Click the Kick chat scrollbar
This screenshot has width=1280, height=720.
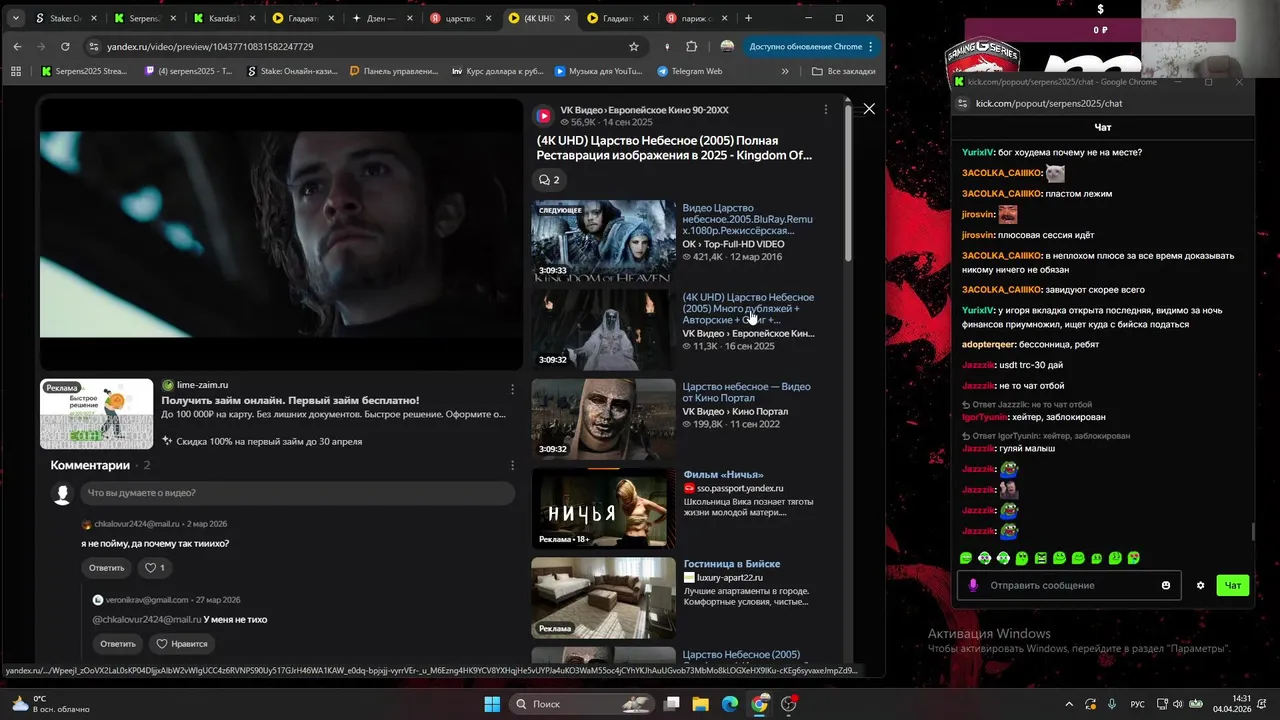(1253, 532)
